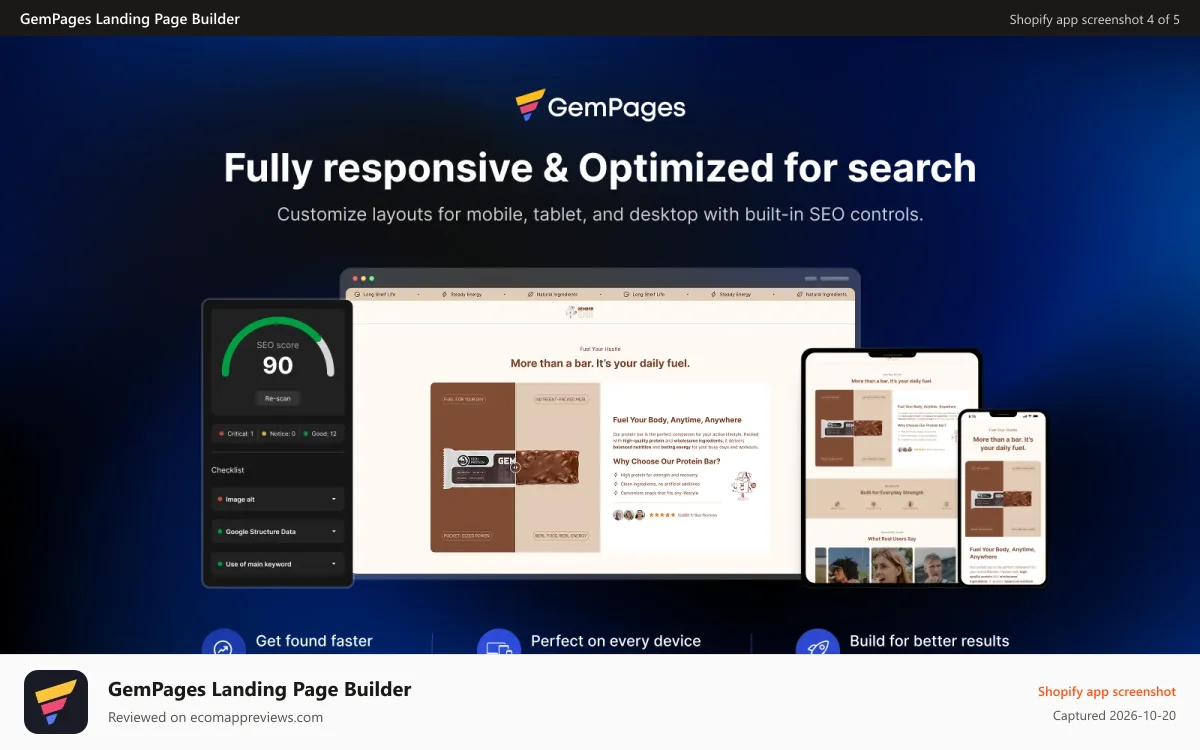Click the Fully responsive & Optimized for search headline

(600, 167)
